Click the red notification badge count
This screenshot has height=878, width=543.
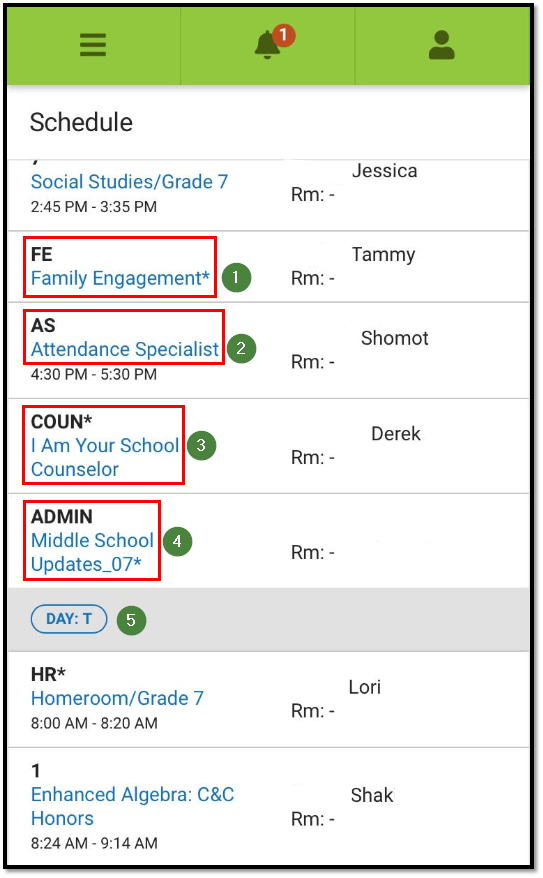pyautogui.click(x=284, y=35)
